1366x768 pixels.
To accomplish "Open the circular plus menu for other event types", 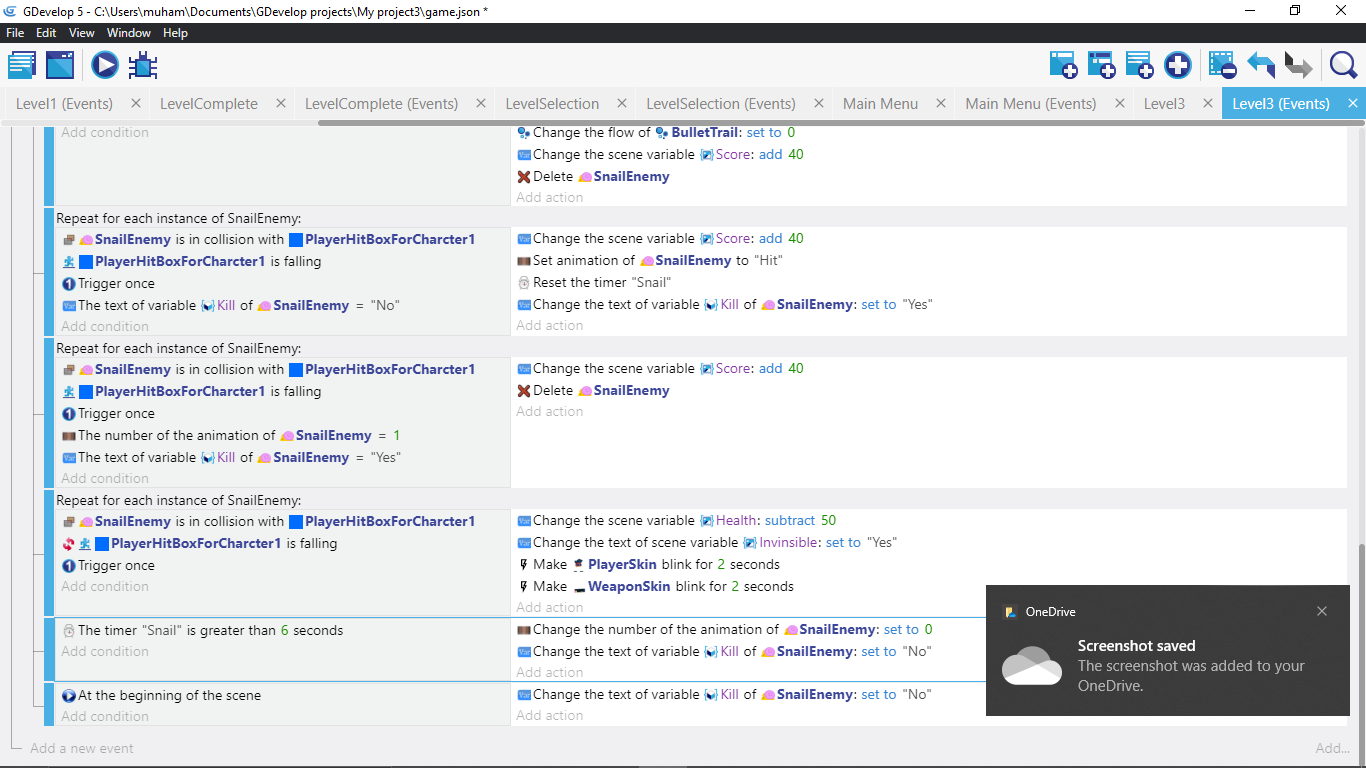I will point(1178,66).
